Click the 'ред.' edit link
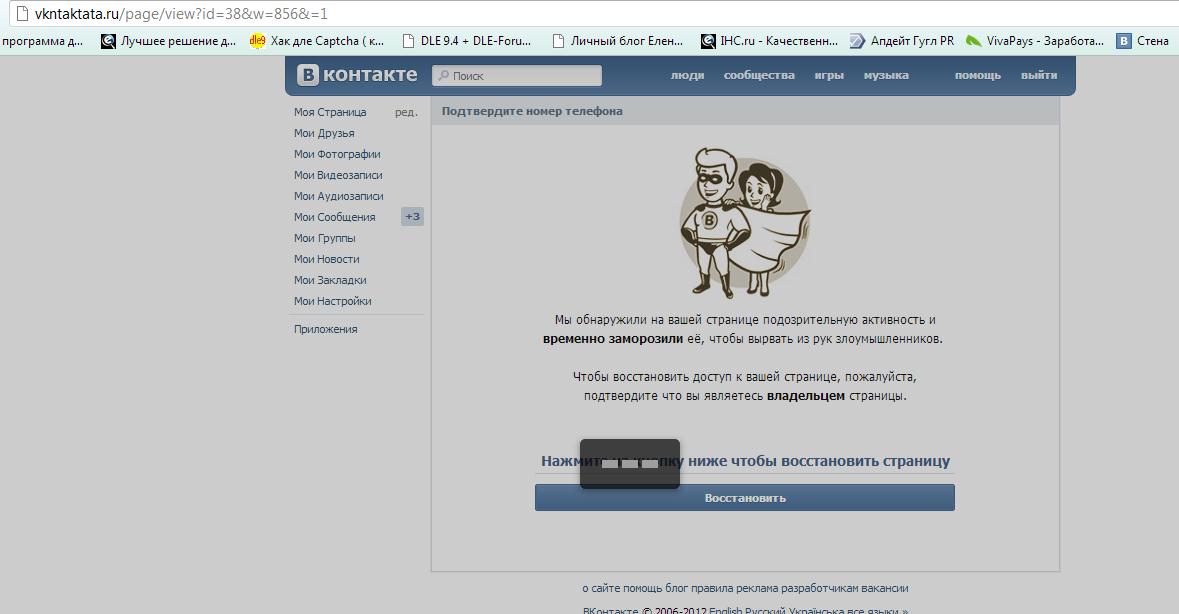This screenshot has height=614, width=1179. 406,112
